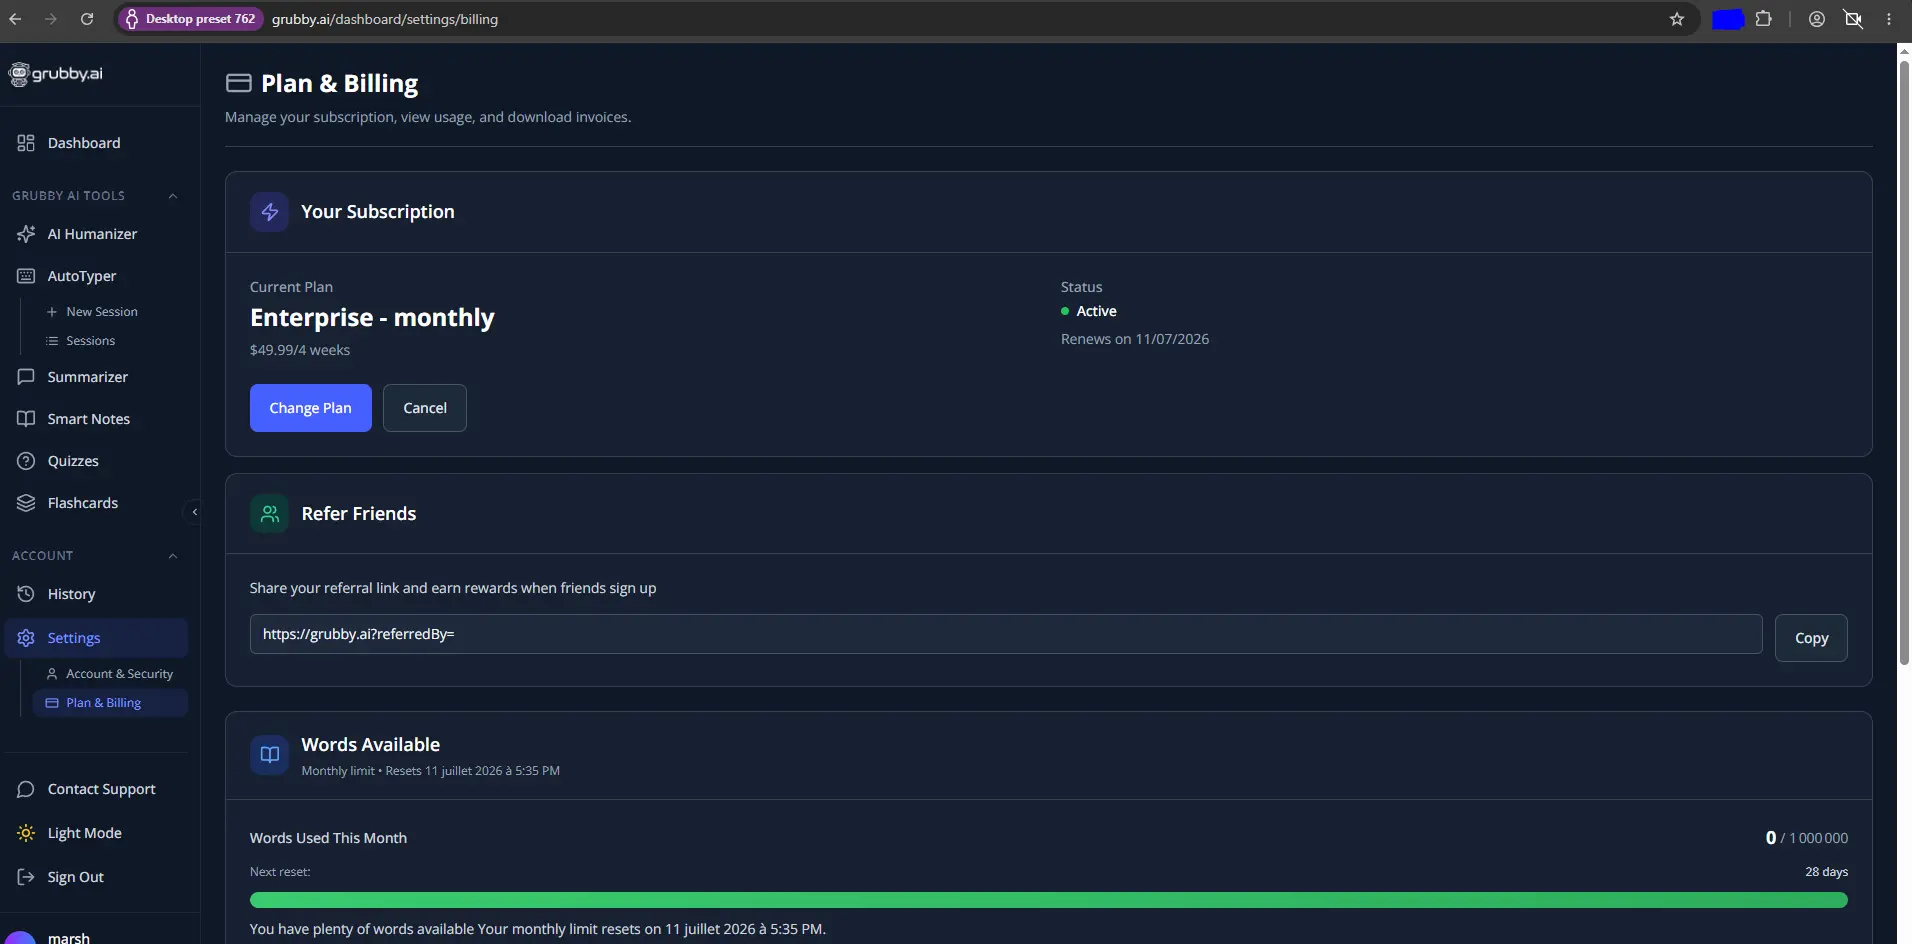1912x944 pixels.
Task: Click the Cancel subscription button
Action: [x=425, y=408]
